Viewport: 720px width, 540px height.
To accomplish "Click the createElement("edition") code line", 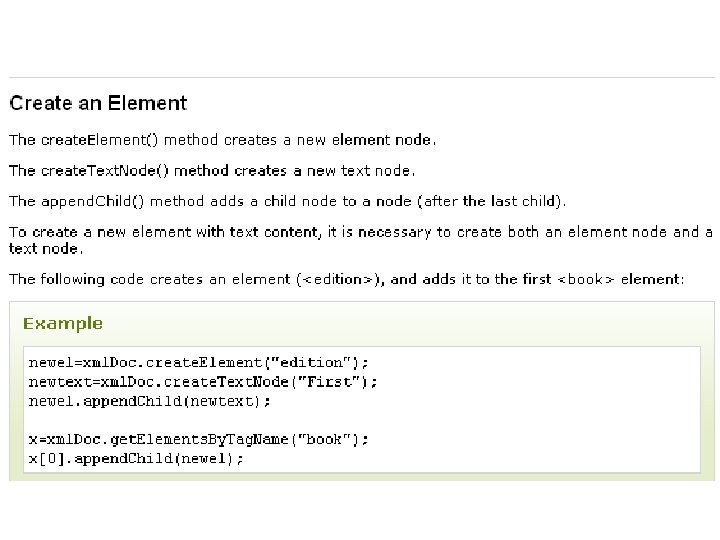I will pyautogui.click(x=198, y=363).
